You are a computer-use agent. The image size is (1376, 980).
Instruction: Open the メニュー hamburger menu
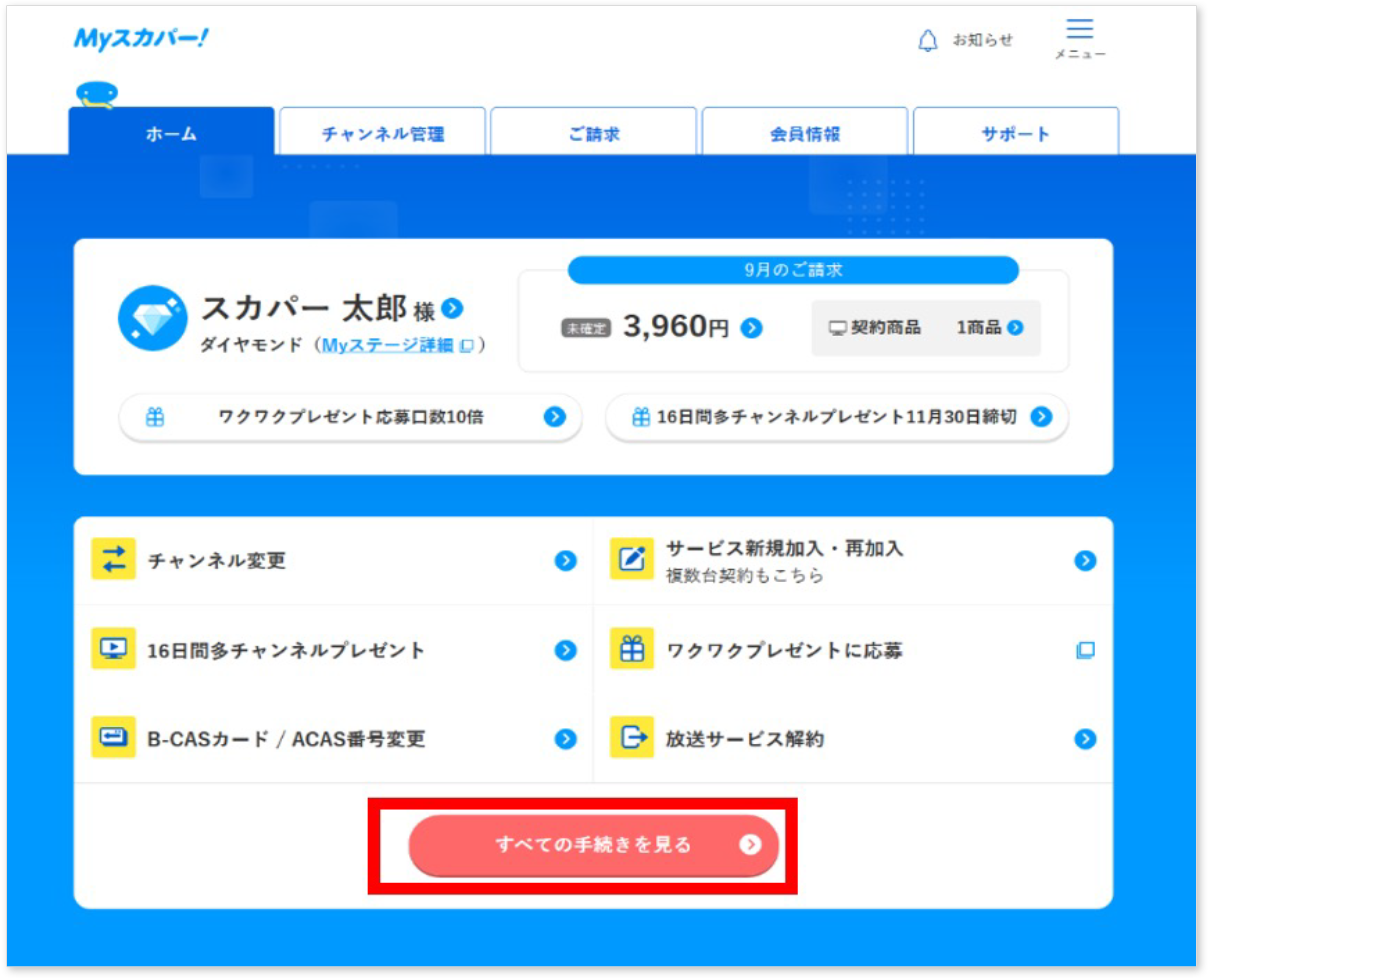(x=1079, y=38)
